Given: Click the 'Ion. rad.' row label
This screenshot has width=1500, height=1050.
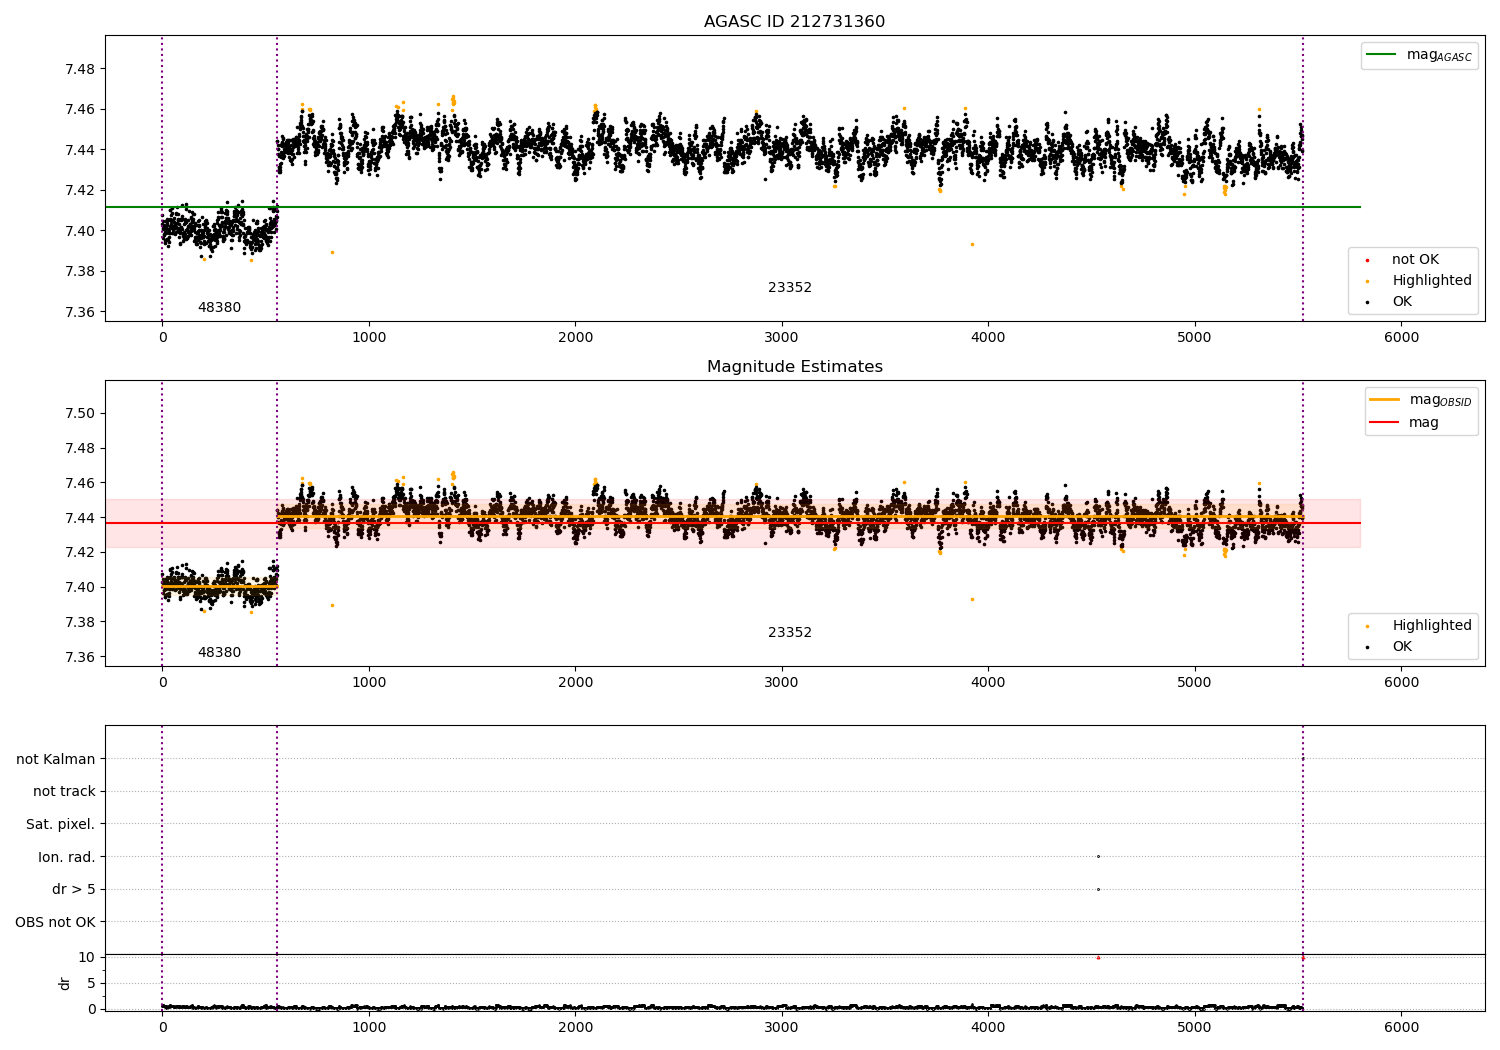Looking at the screenshot, I should 67,858.
